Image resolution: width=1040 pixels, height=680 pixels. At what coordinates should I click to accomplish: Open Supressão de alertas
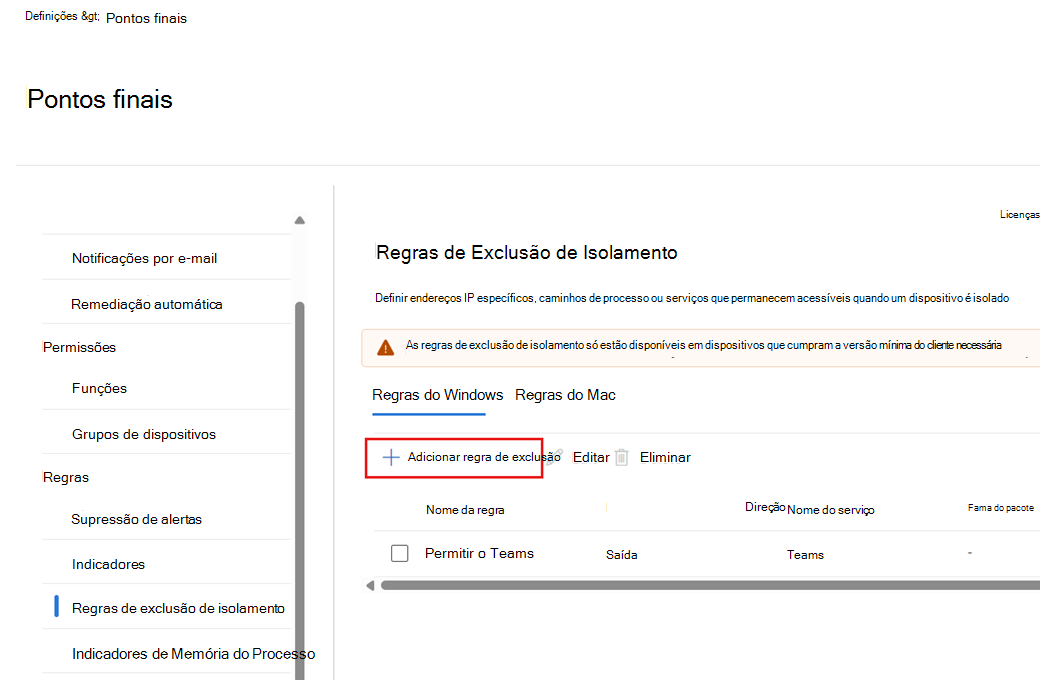(136, 518)
